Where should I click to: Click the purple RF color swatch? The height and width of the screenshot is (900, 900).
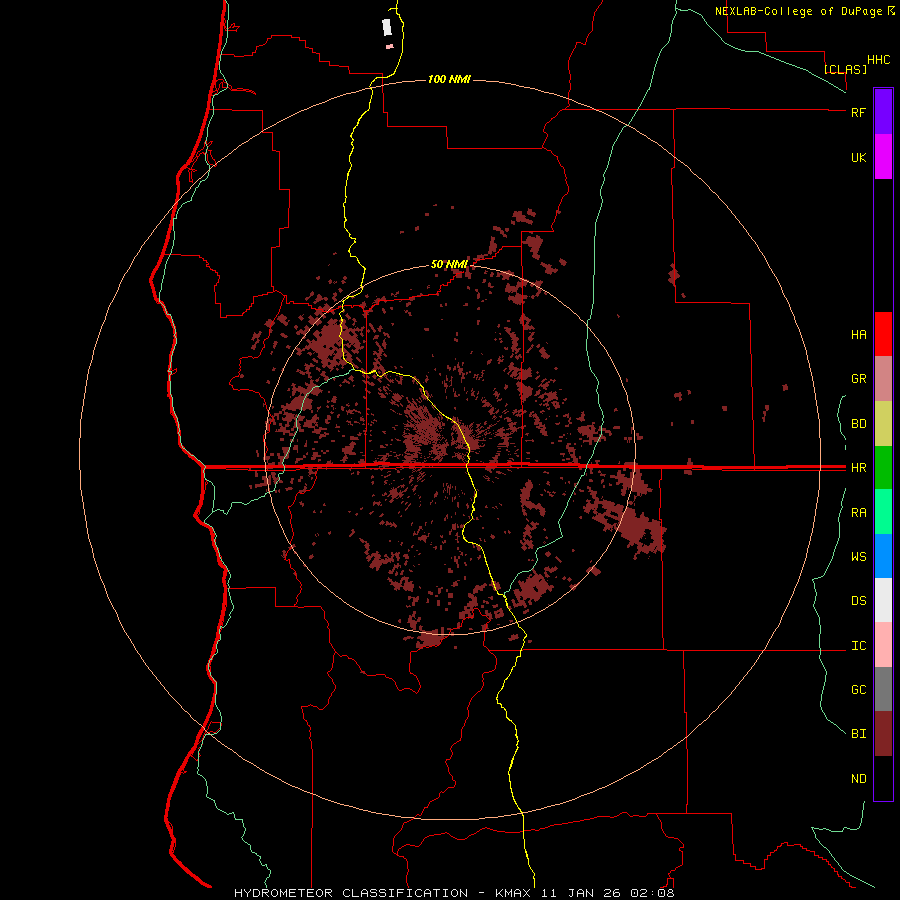pyautogui.click(x=883, y=112)
